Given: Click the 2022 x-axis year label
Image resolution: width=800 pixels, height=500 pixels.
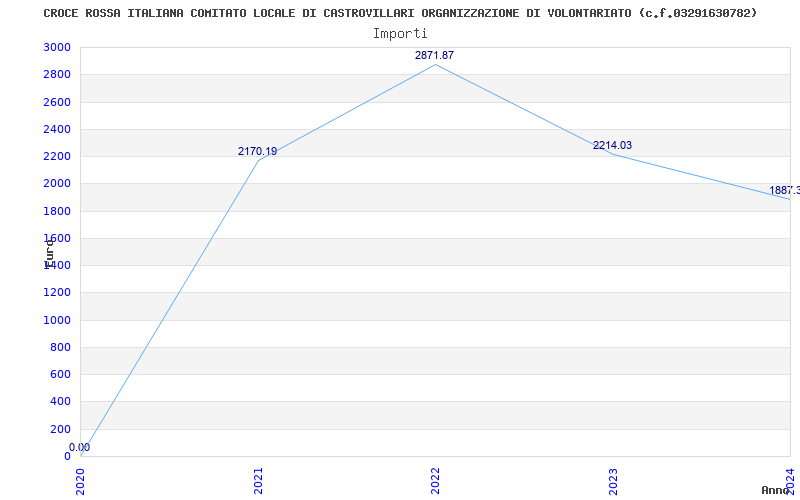Looking at the screenshot, I should (x=435, y=481).
